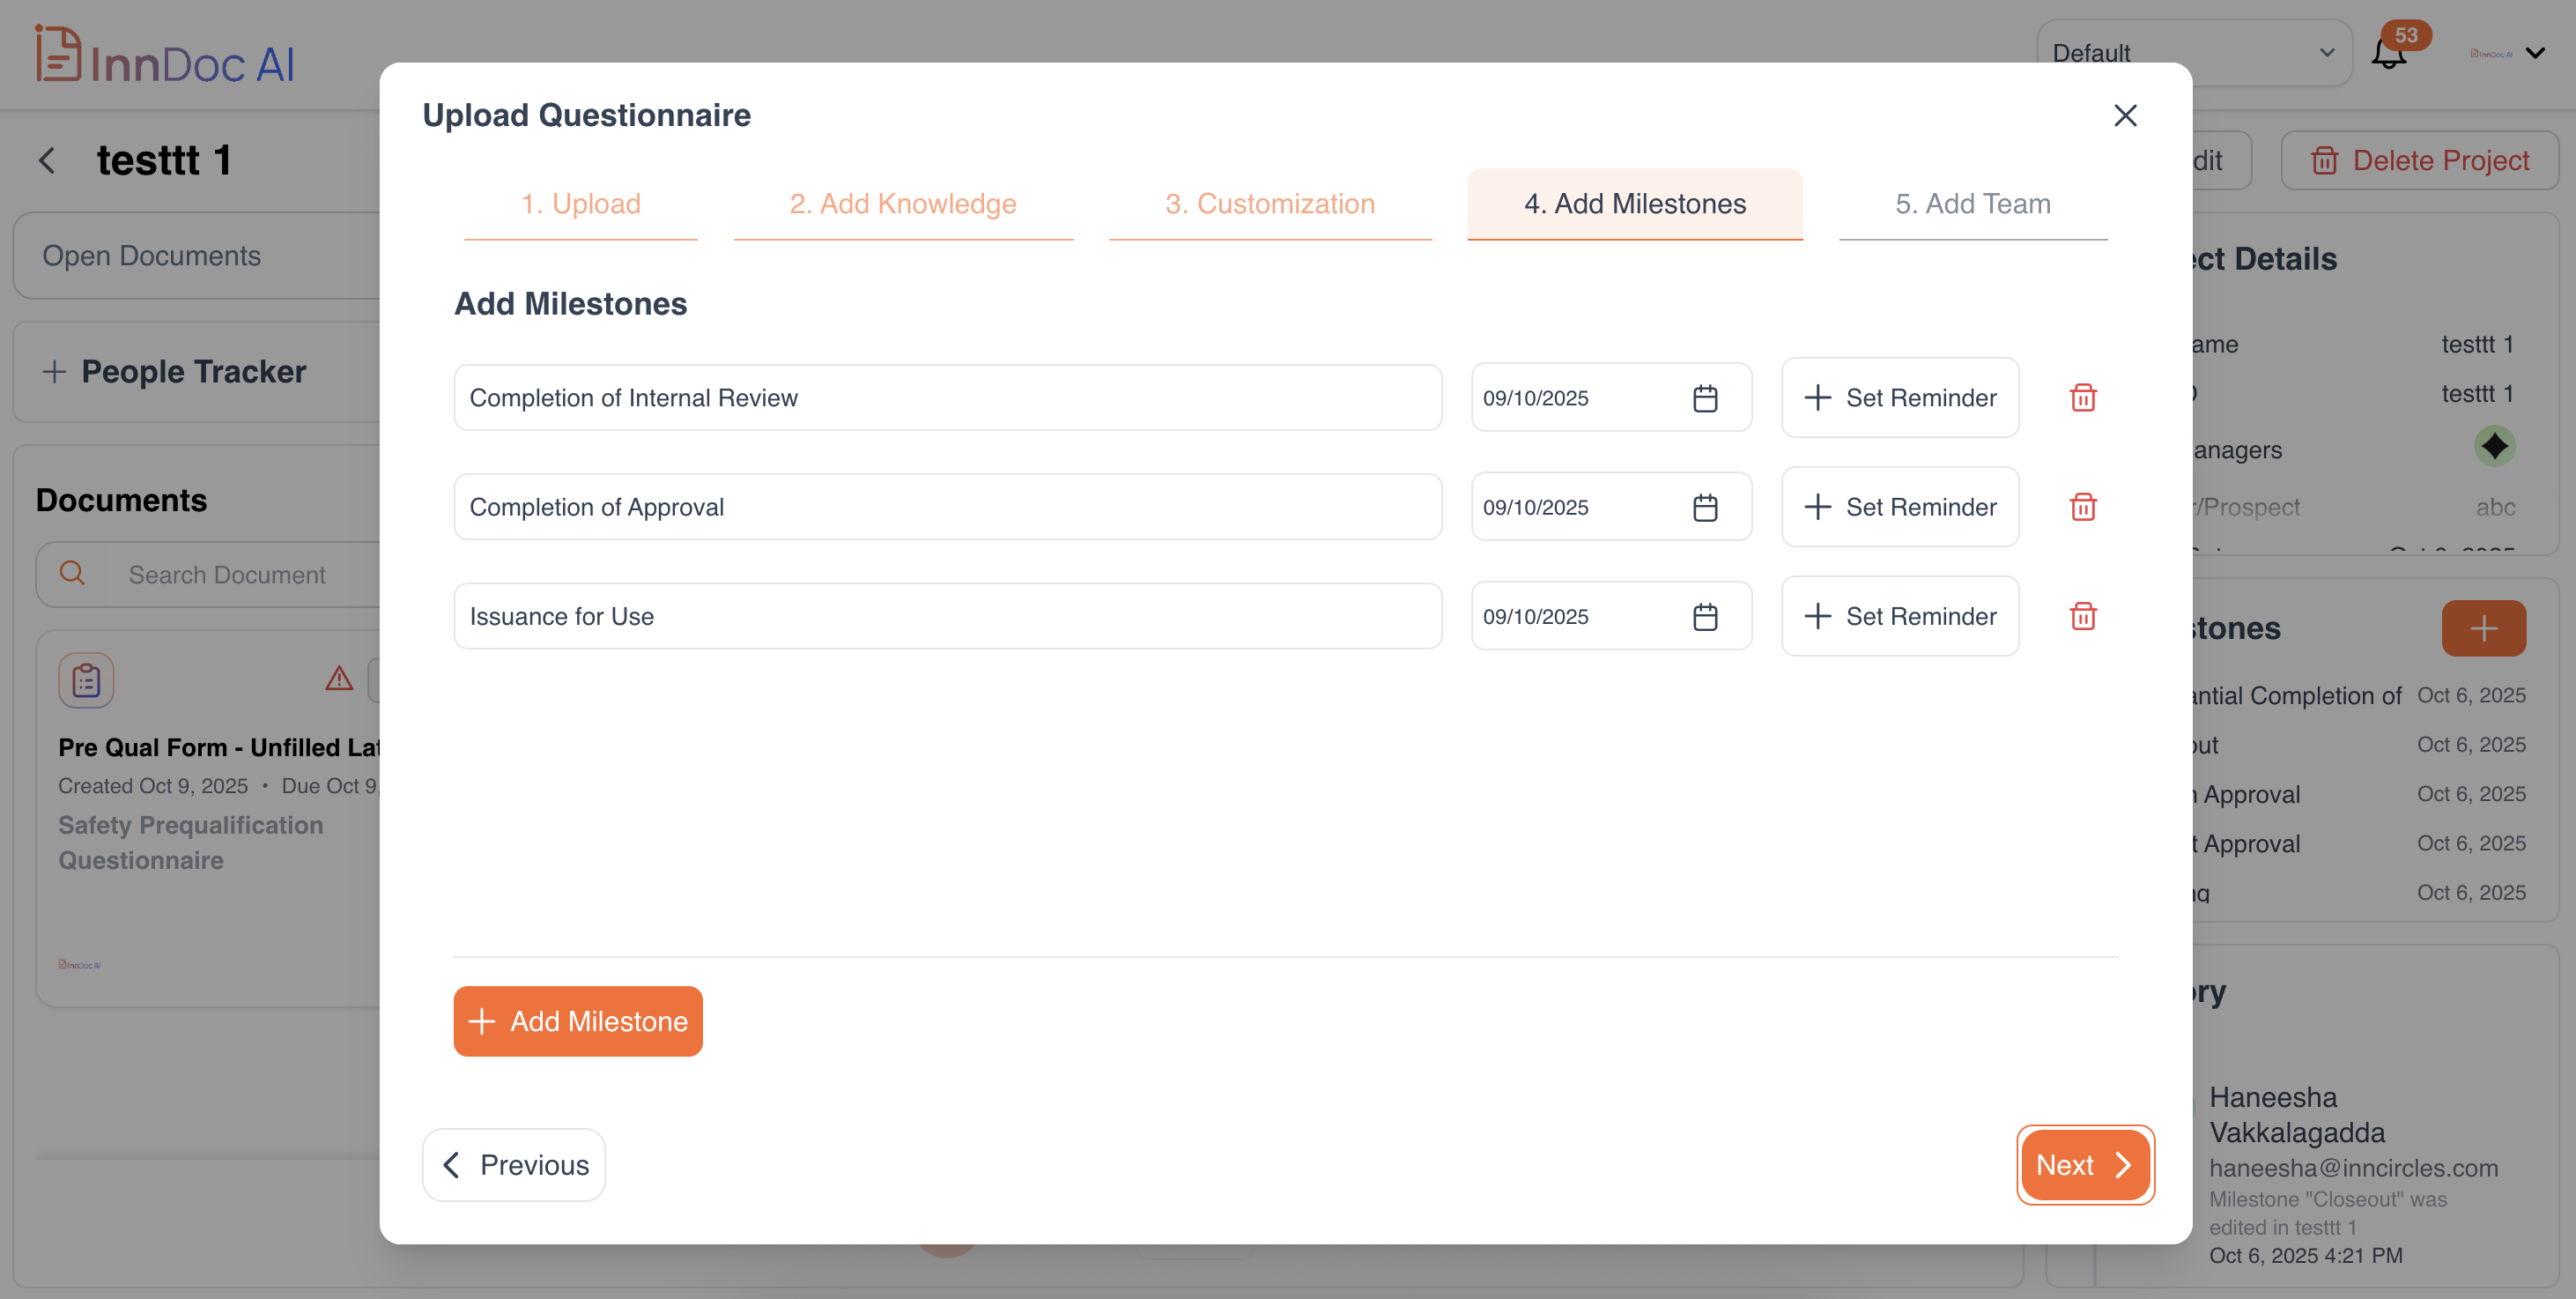Switch to the 5. Add Team tab
This screenshot has width=2576, height=1299.
click(1972, 204)
